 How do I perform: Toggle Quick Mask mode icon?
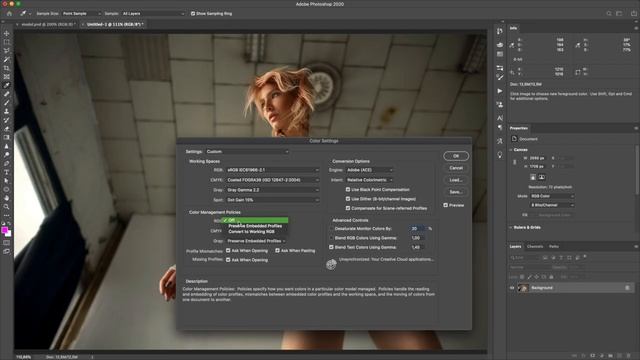point(7,243)
